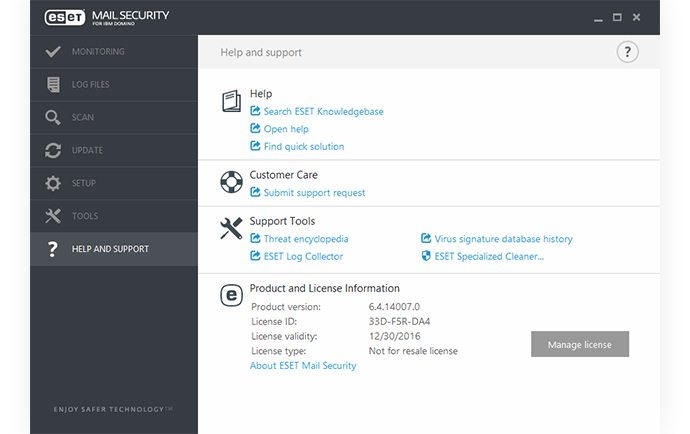Click the external link icon beside Find quick solution
Viewport: 690px width, 434px height.
pyautogui.click(x=255, y=146)
